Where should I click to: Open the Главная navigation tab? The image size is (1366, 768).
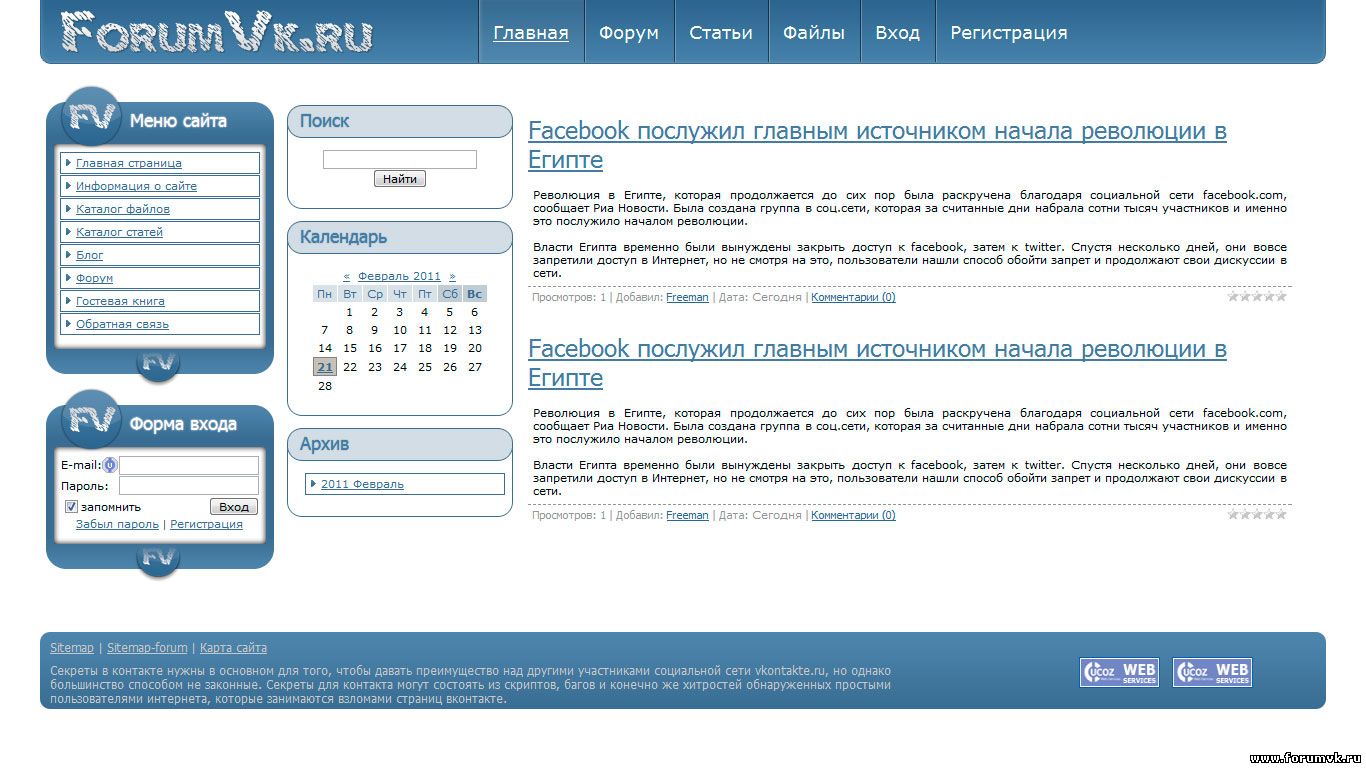coord(531,32)
